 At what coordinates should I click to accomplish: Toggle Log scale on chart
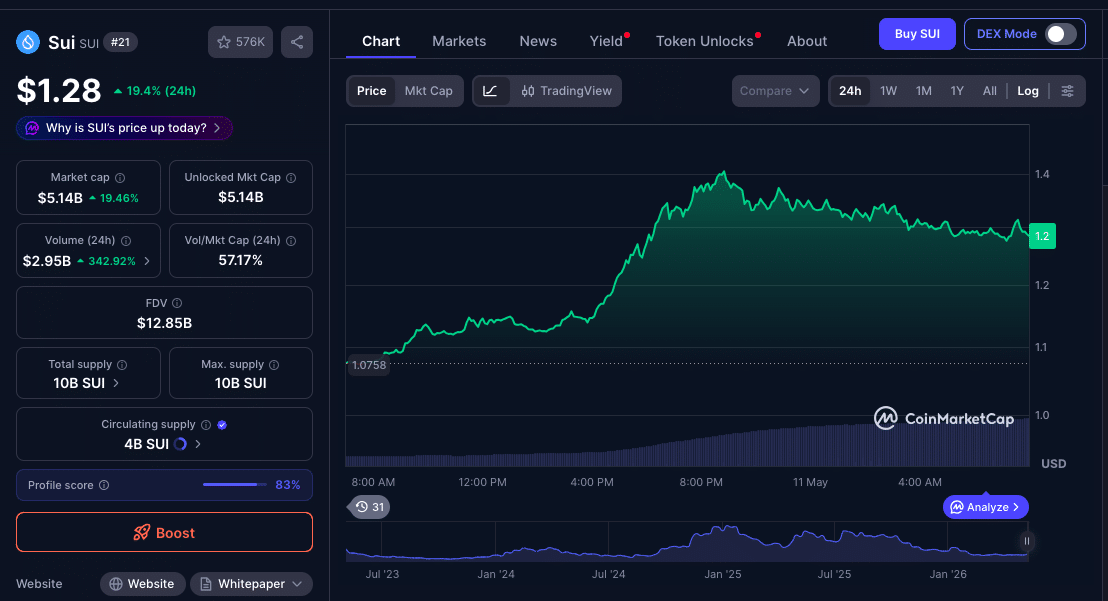point(1027,91)
